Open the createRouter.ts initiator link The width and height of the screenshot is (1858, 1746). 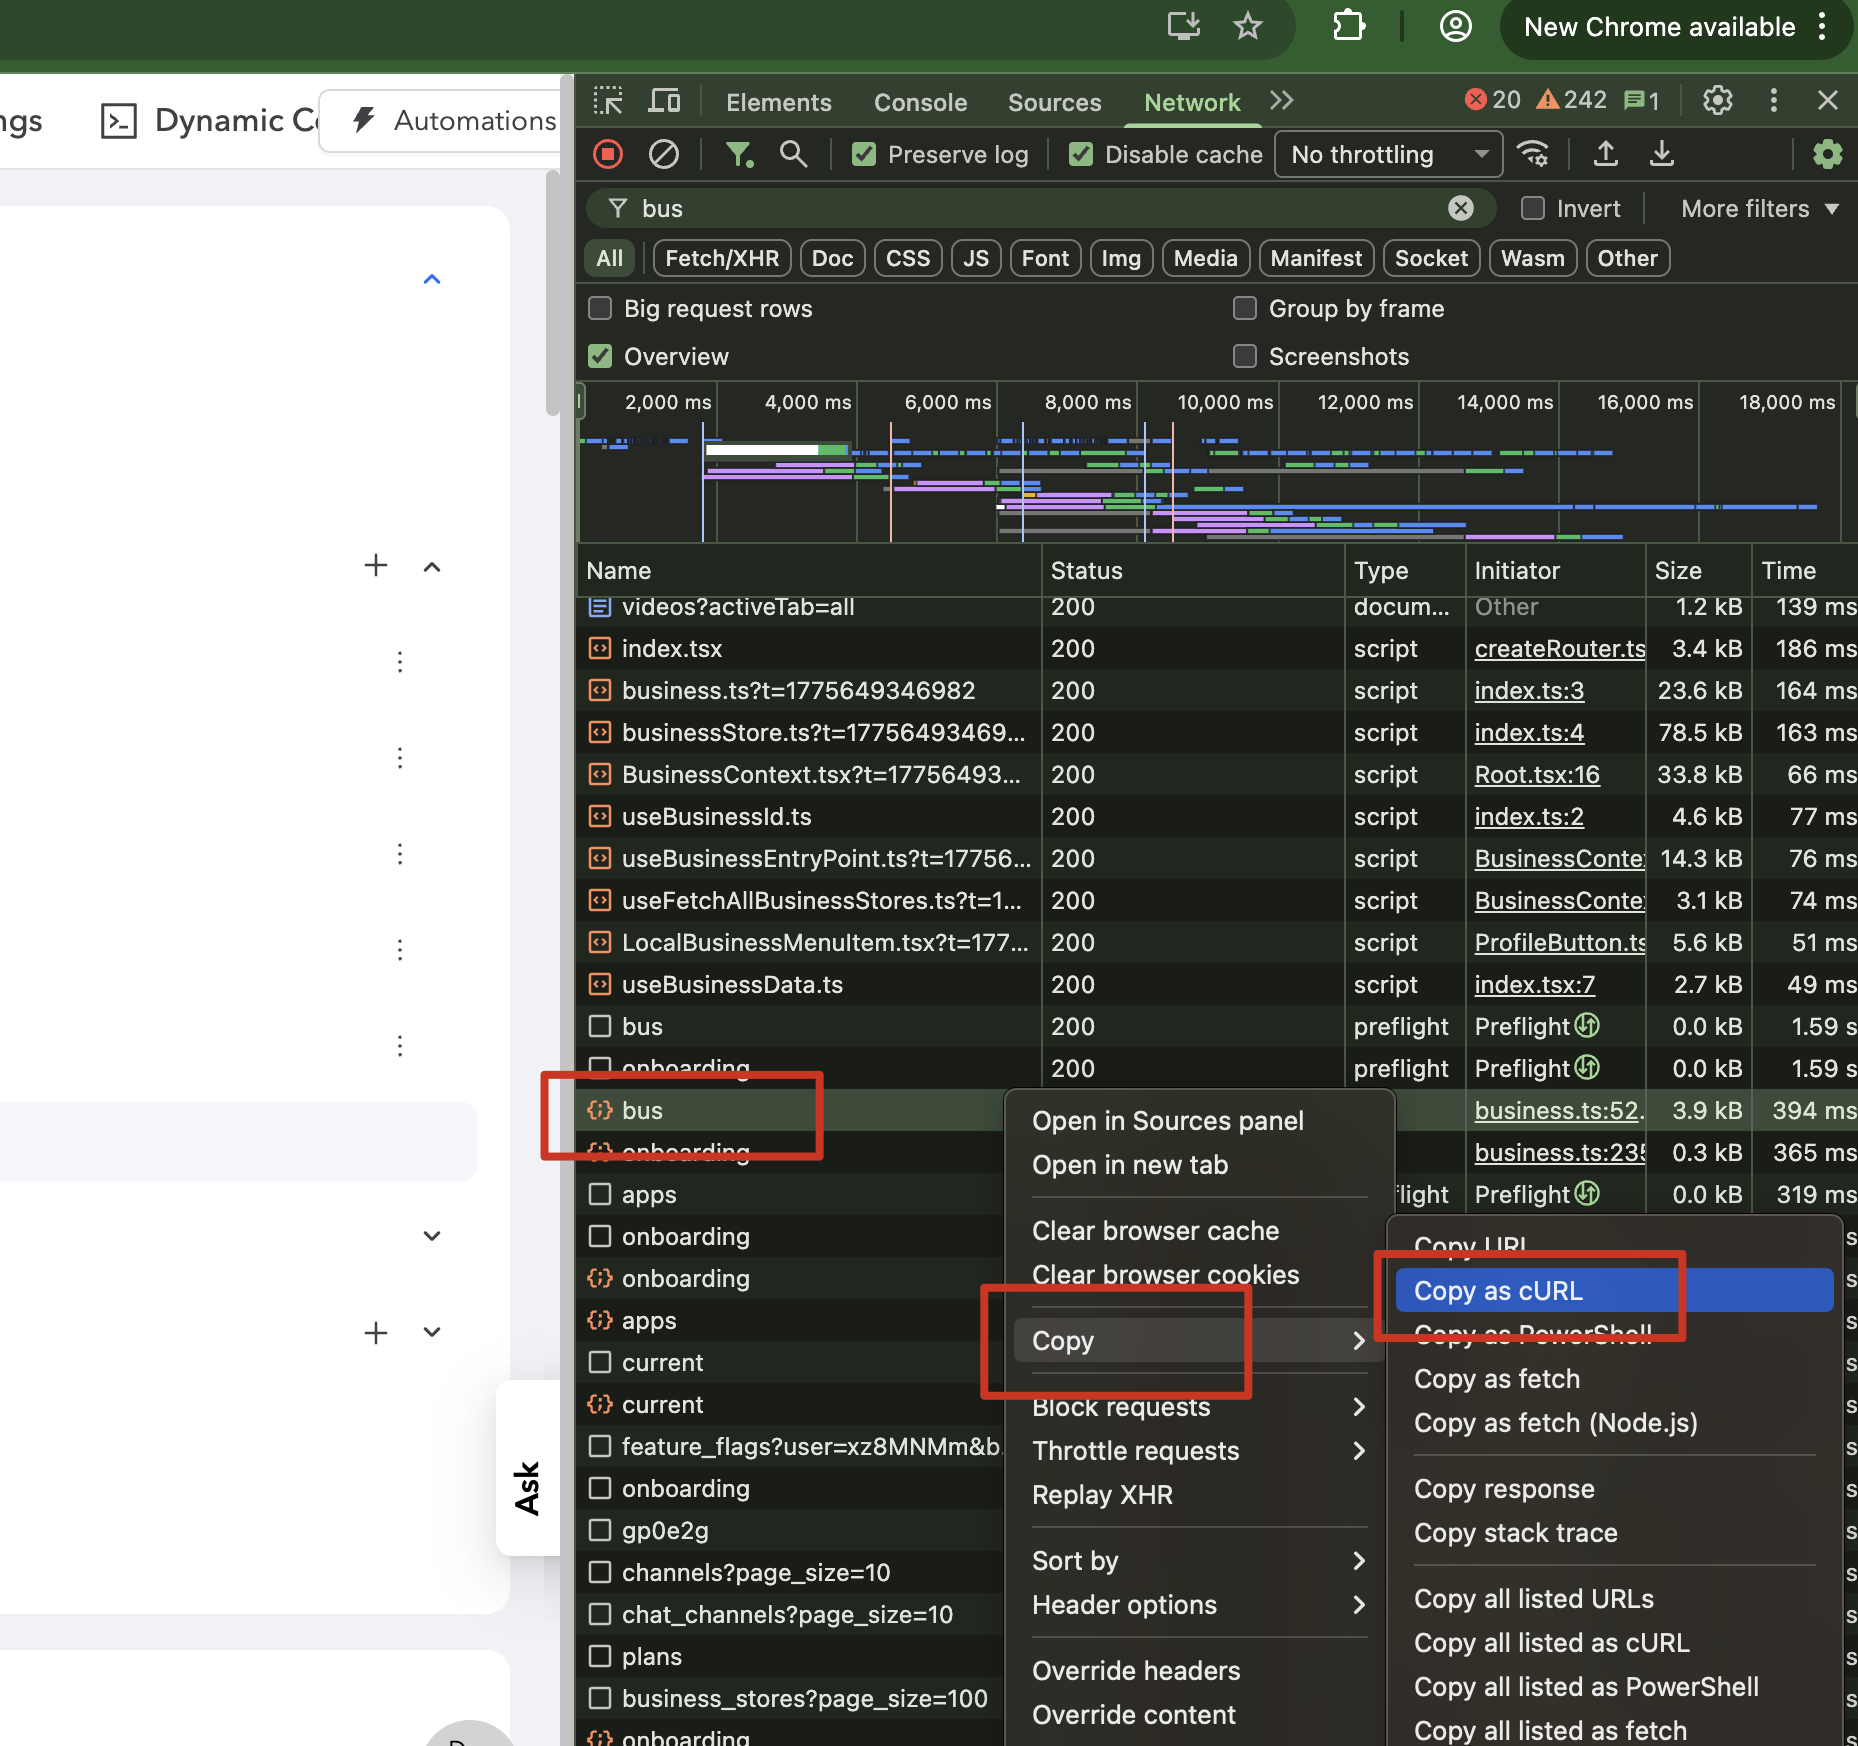[x=1560, y=648]
